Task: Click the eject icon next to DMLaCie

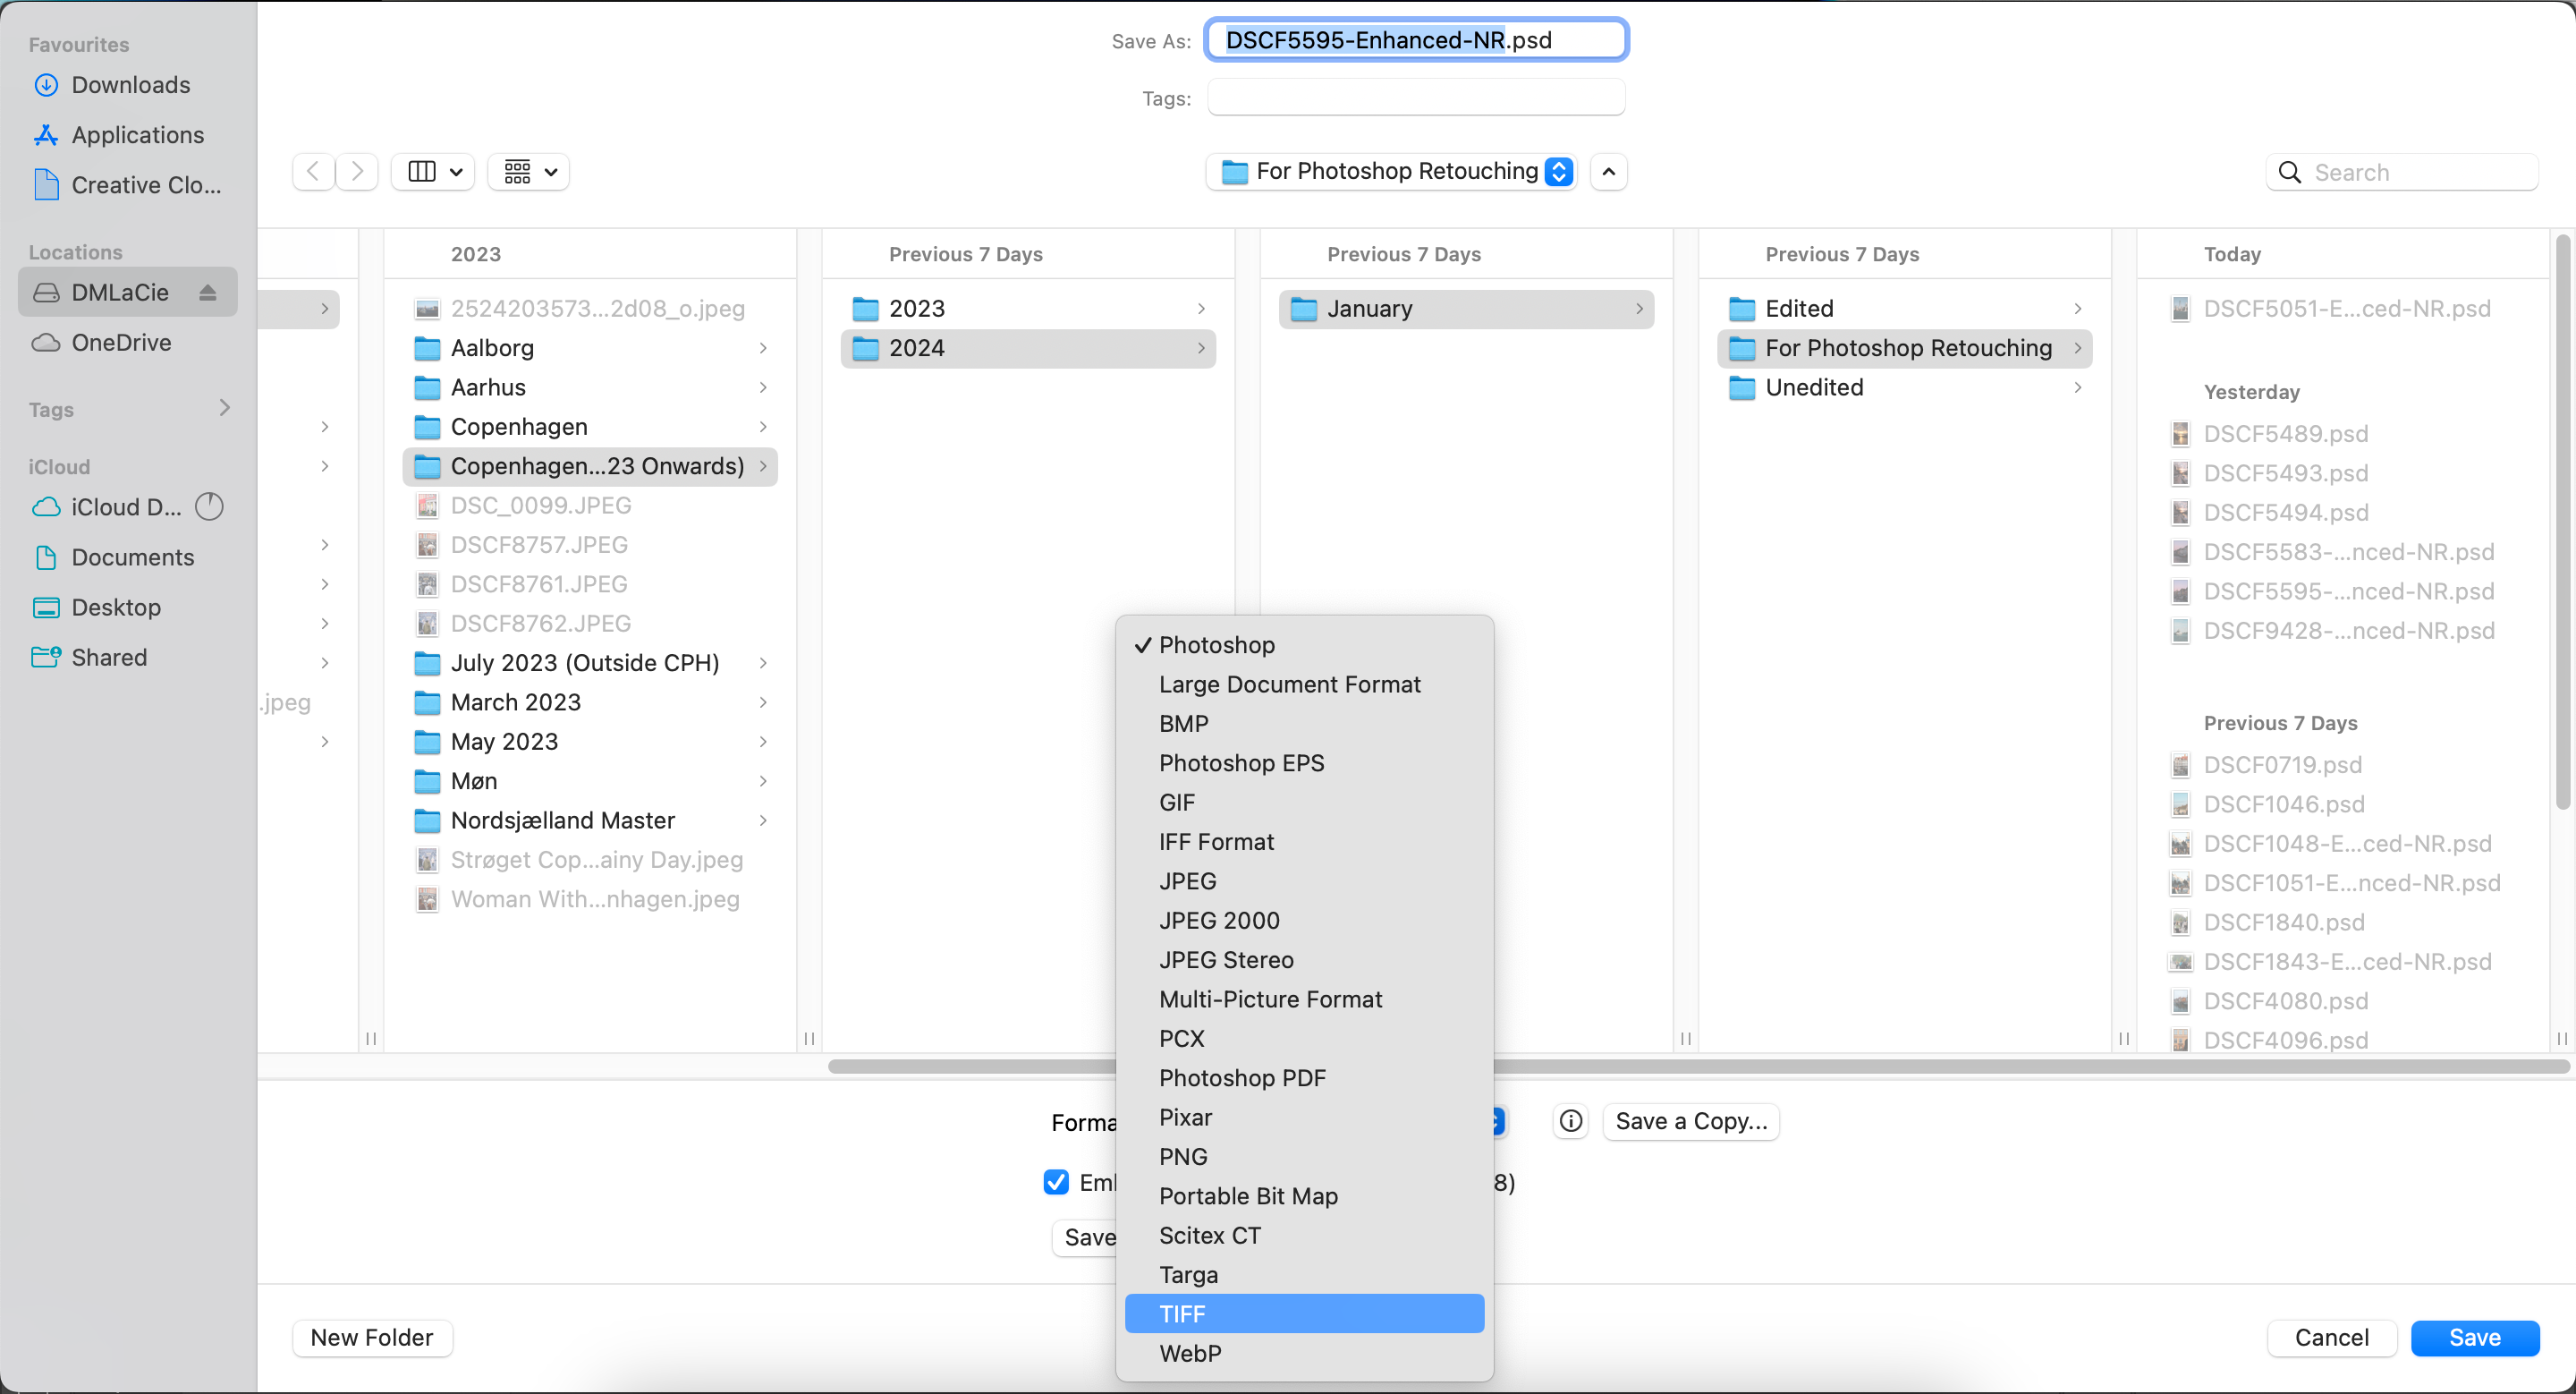Action: (x=208, y=293)
